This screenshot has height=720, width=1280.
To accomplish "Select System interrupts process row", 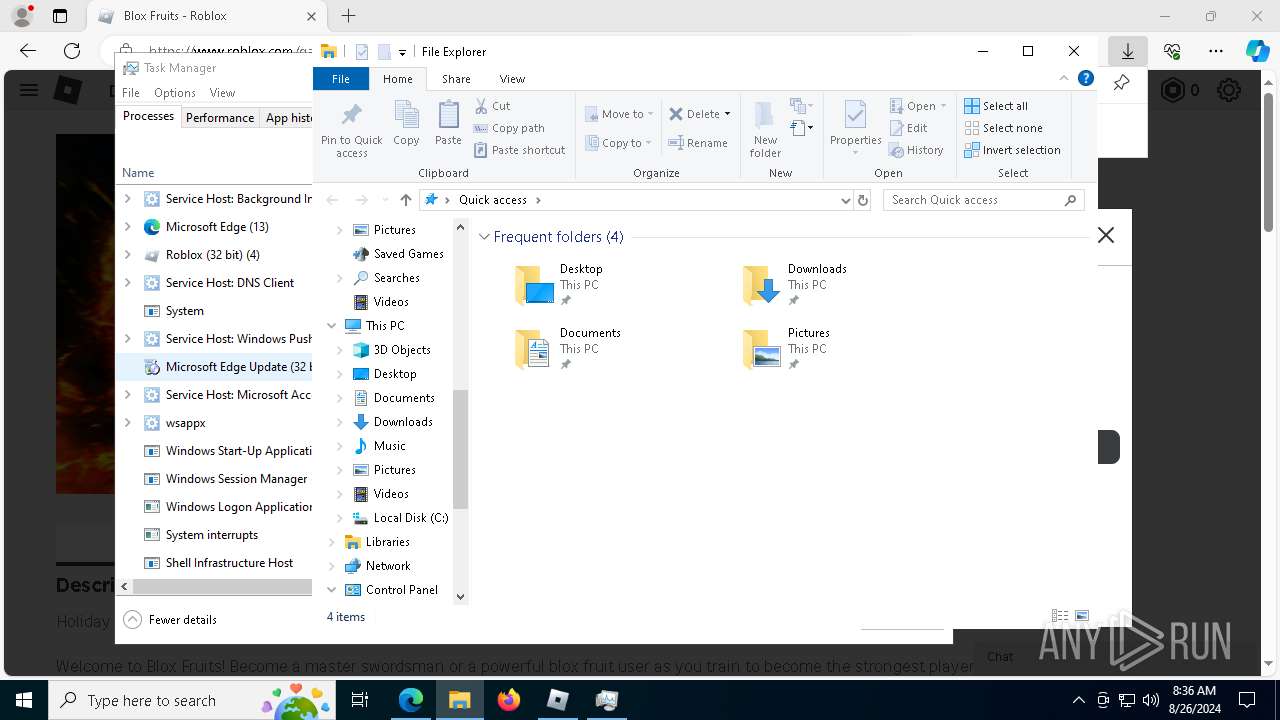I will coord(215,535).
